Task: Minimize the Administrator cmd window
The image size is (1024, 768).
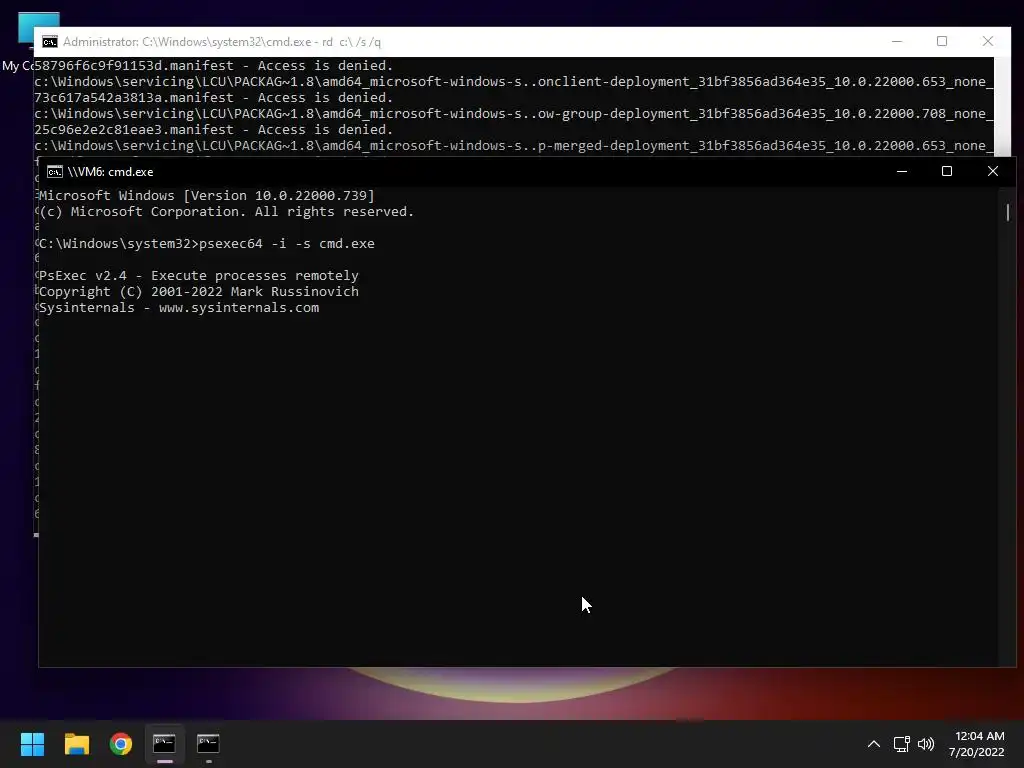Action: (x=897, y=41)
